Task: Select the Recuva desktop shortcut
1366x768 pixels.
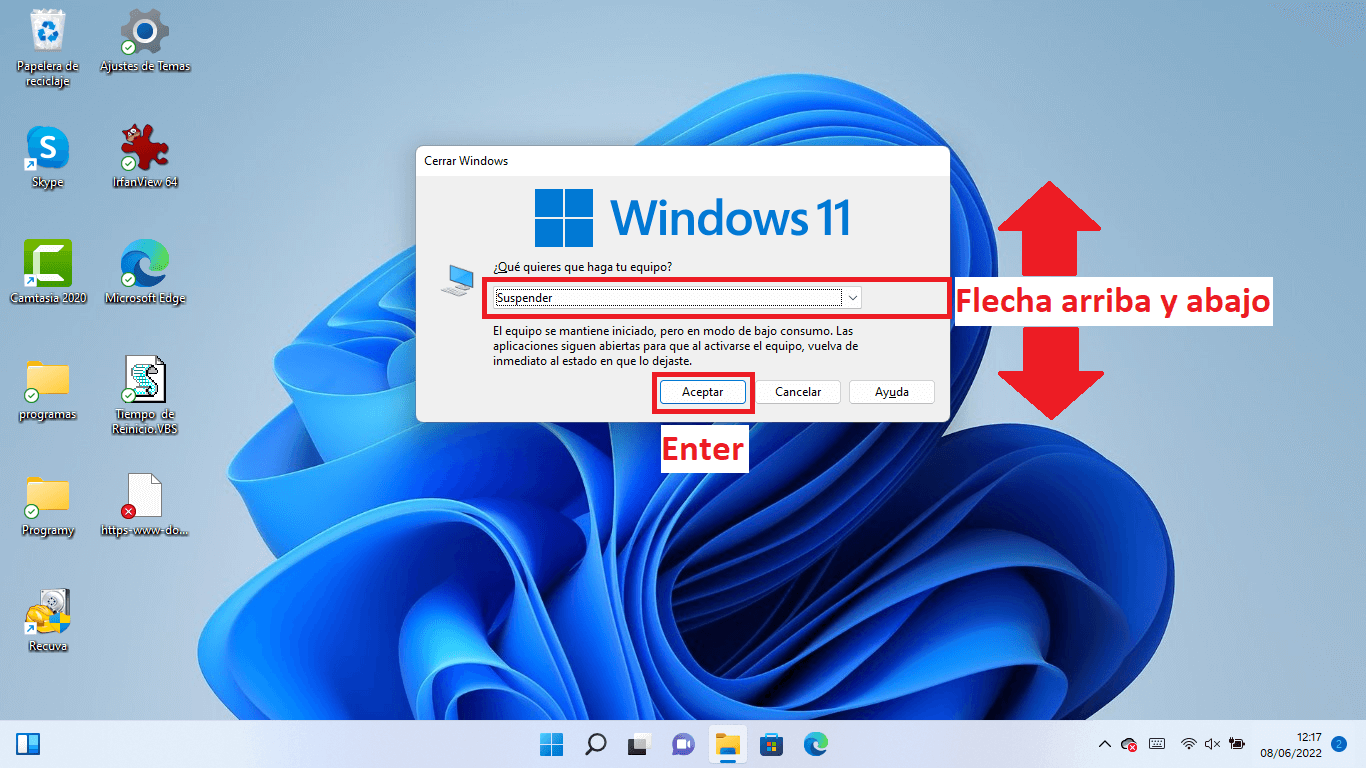Action: [47, 621]
